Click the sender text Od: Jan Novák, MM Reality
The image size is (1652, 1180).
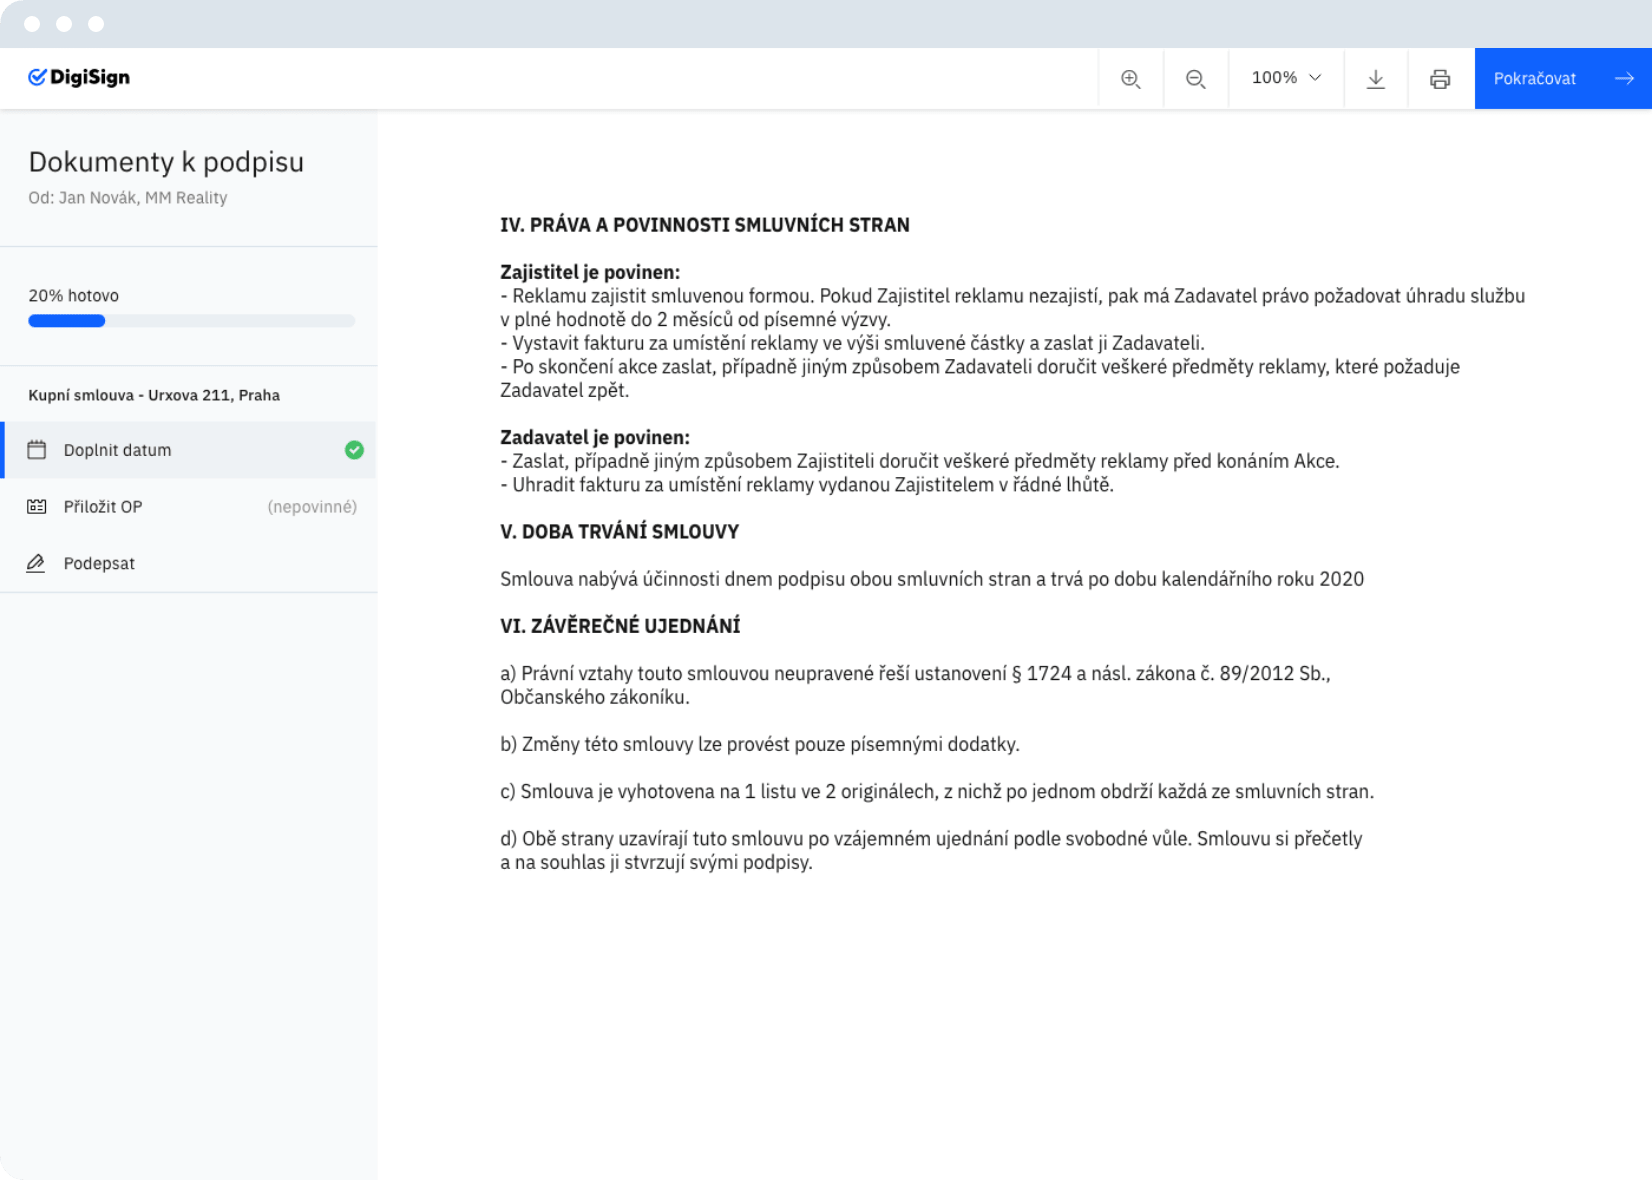click(128, 198)
